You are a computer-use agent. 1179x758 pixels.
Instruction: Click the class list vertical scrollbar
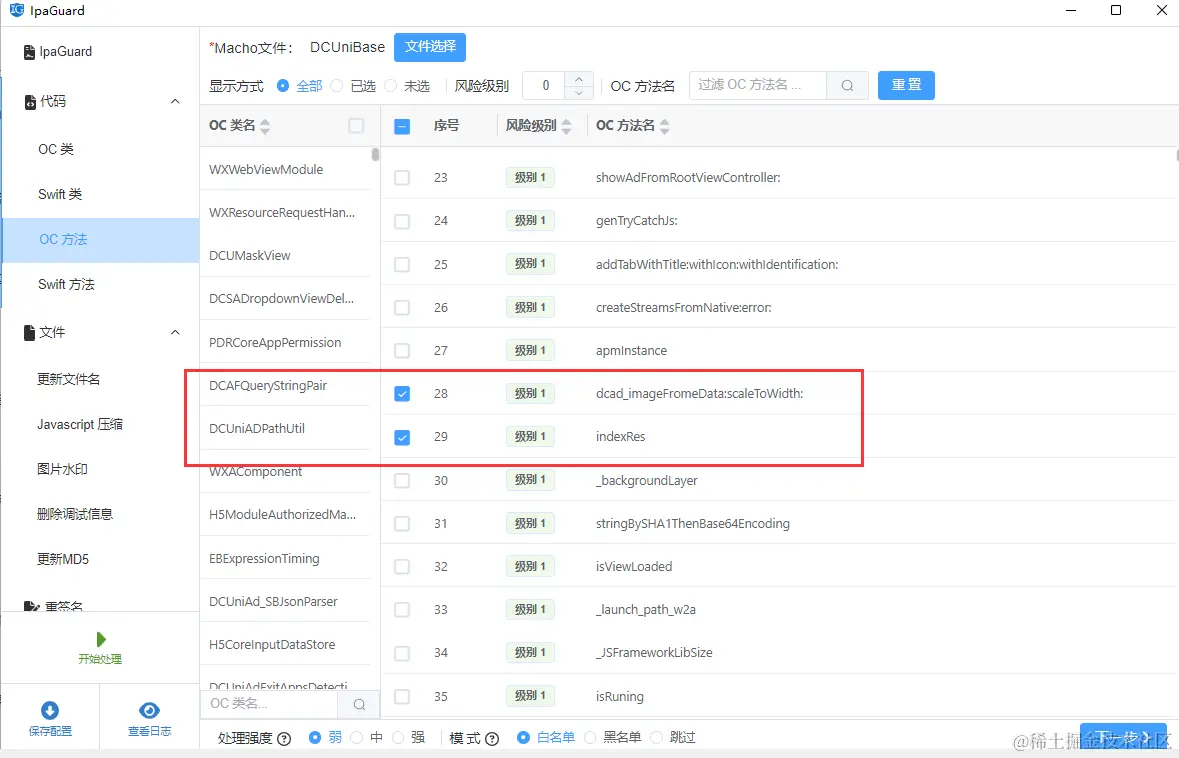coord(375,155)
